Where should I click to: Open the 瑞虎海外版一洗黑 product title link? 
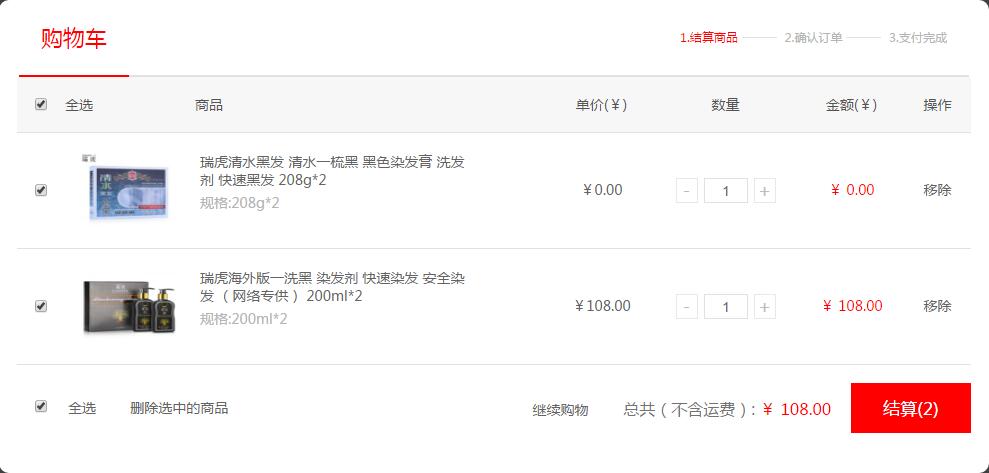(332, 287)
